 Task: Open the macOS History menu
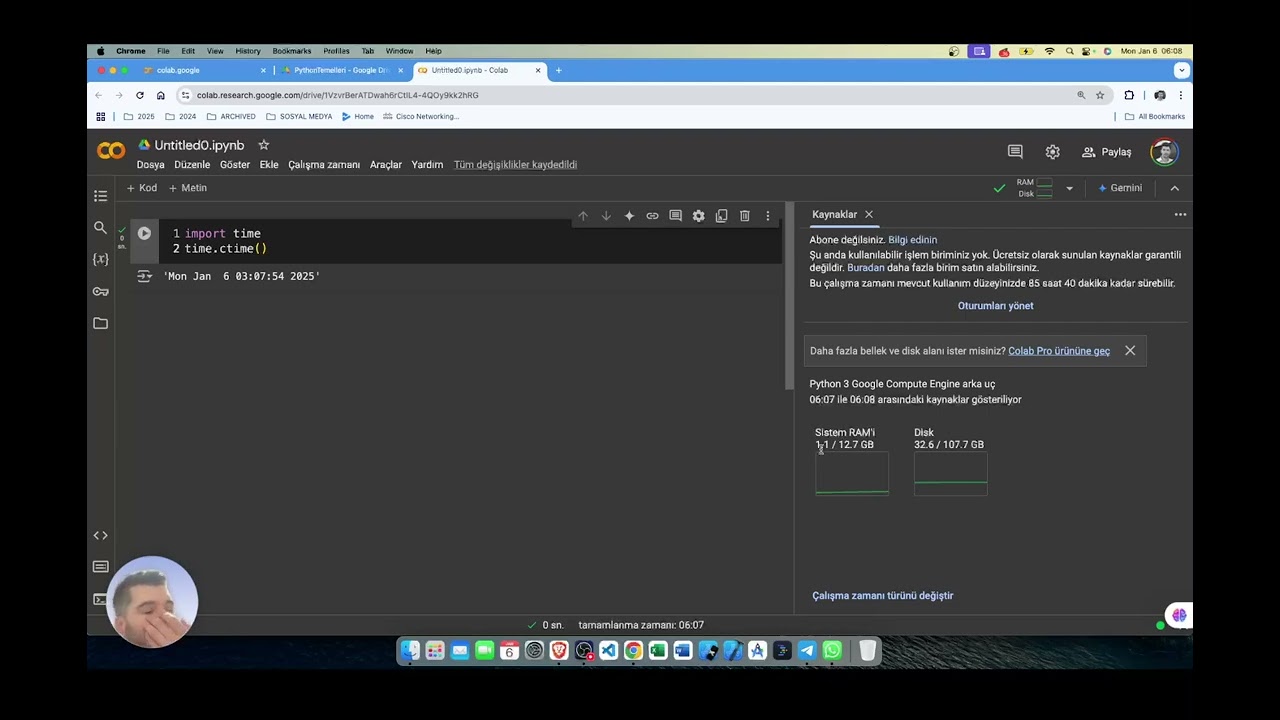pyautogui.click(x=248, y=51)
